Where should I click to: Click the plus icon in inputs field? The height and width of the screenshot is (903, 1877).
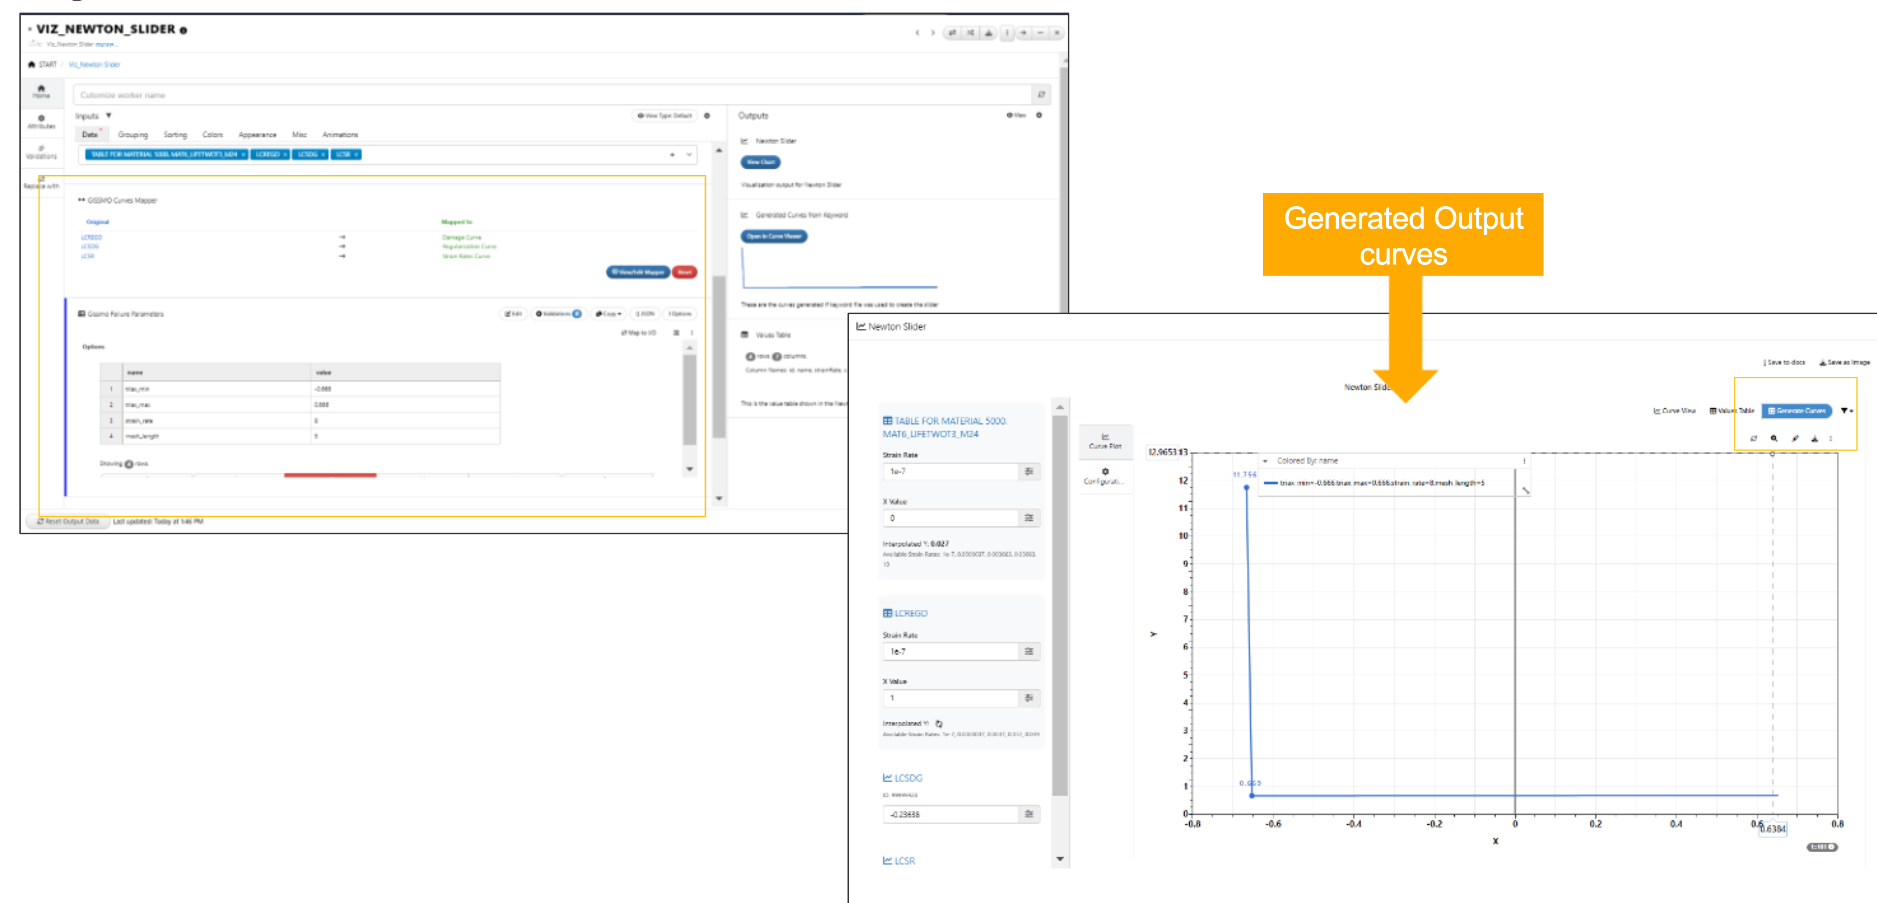[x=672, y=154]
